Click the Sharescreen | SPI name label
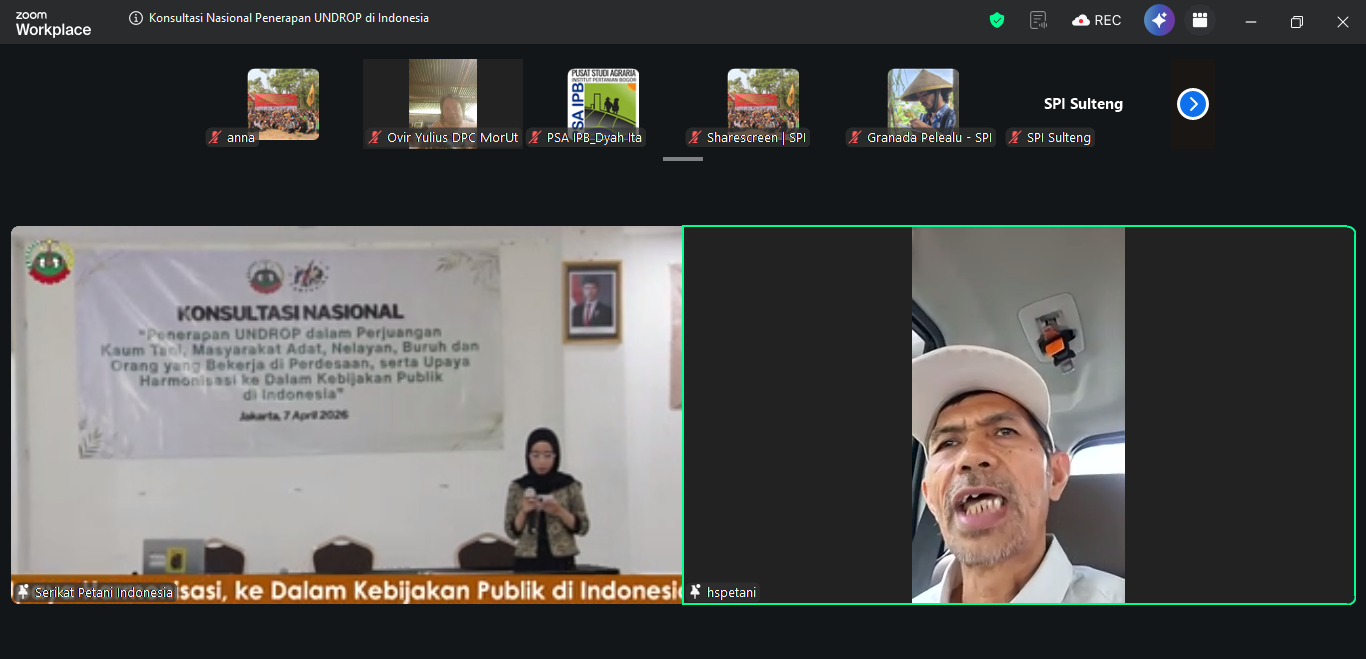The image size is (1366, 659). pyautogui.click(x=755, y=138)
